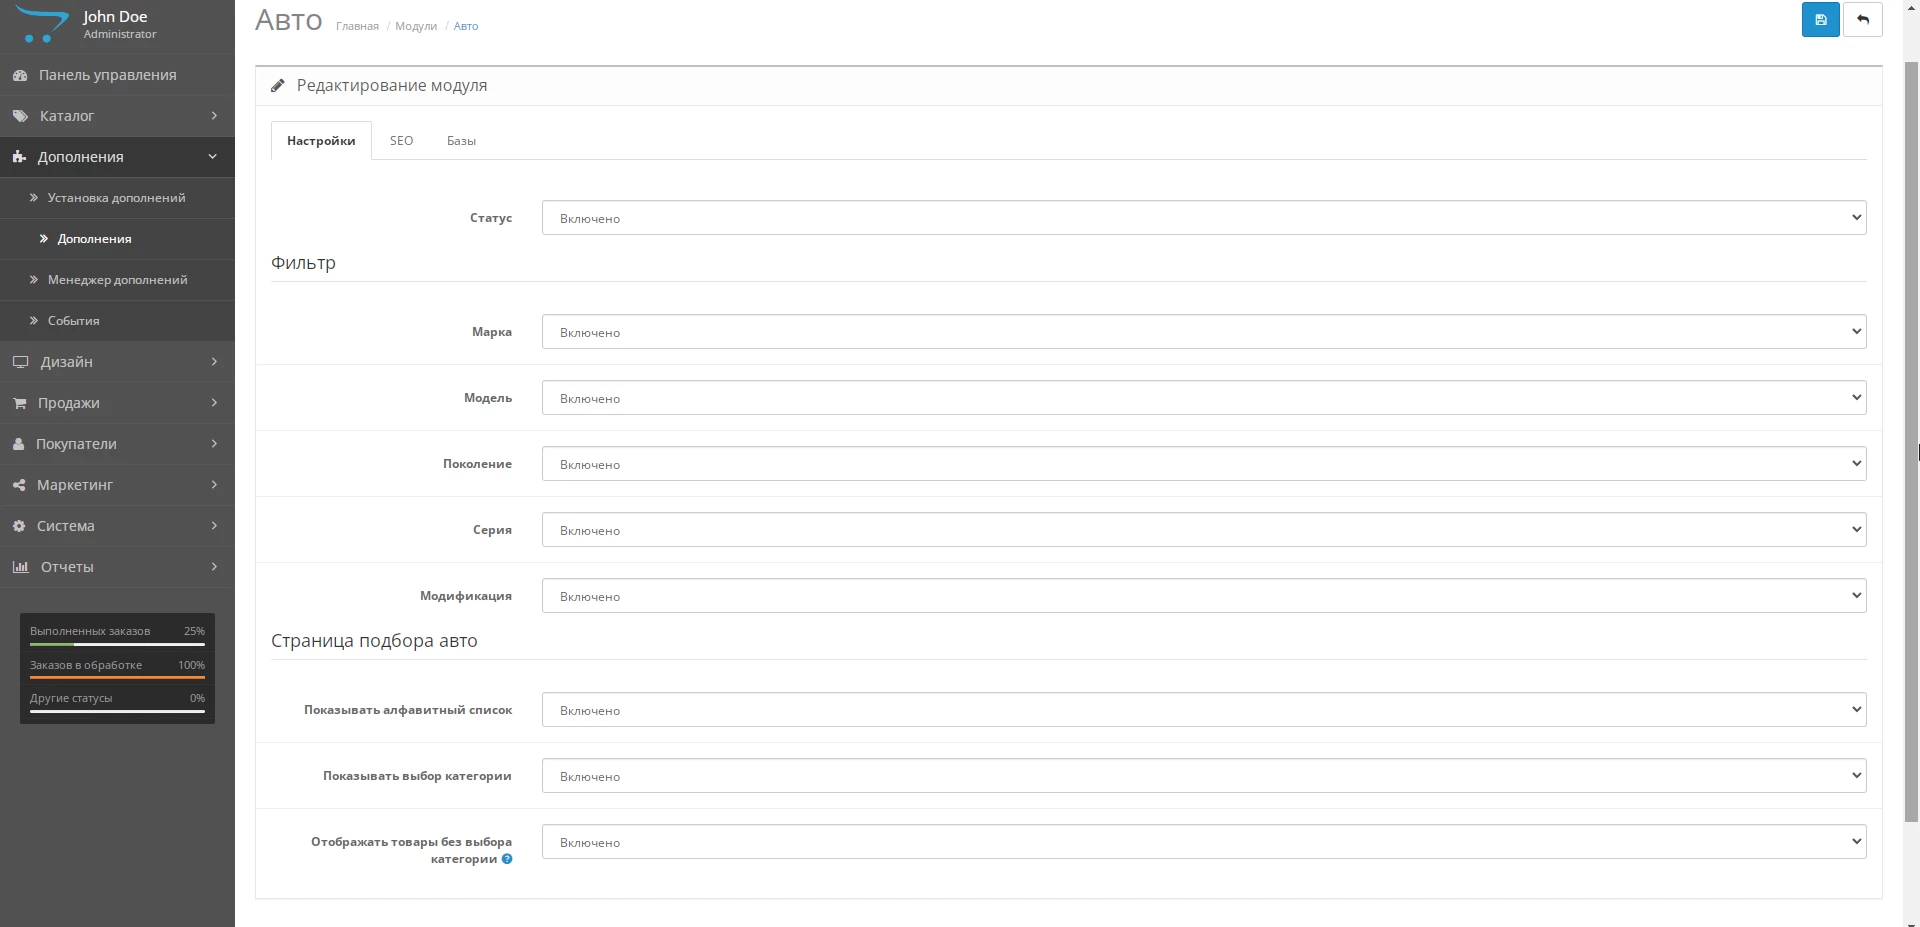Open the Серия dropdown
This screenshot has width=1920, height=927.
pyautogui.click(x=1204, y=530)
